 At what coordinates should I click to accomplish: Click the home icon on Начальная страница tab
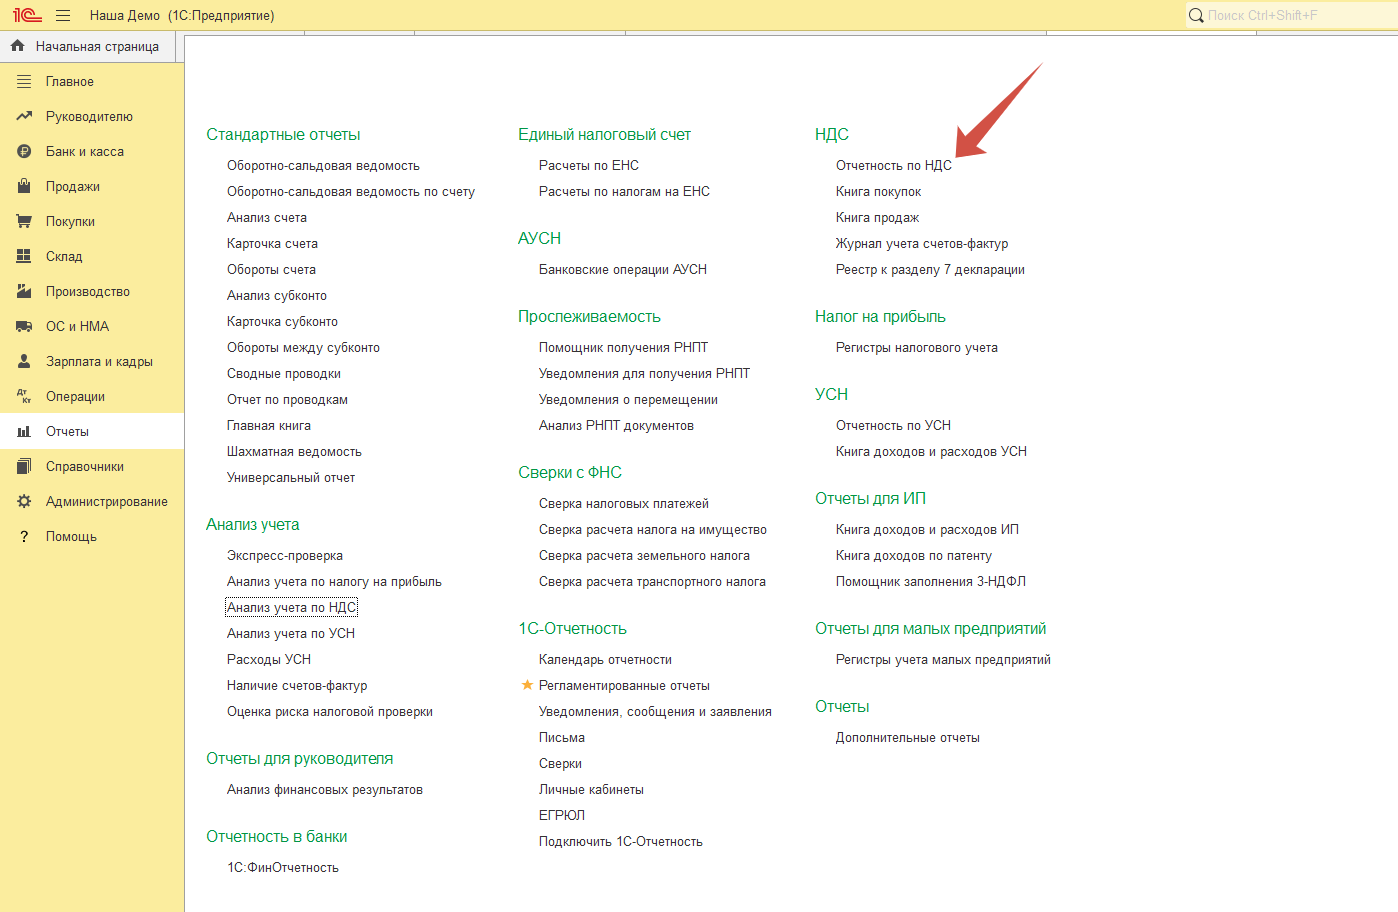(17, 46)
